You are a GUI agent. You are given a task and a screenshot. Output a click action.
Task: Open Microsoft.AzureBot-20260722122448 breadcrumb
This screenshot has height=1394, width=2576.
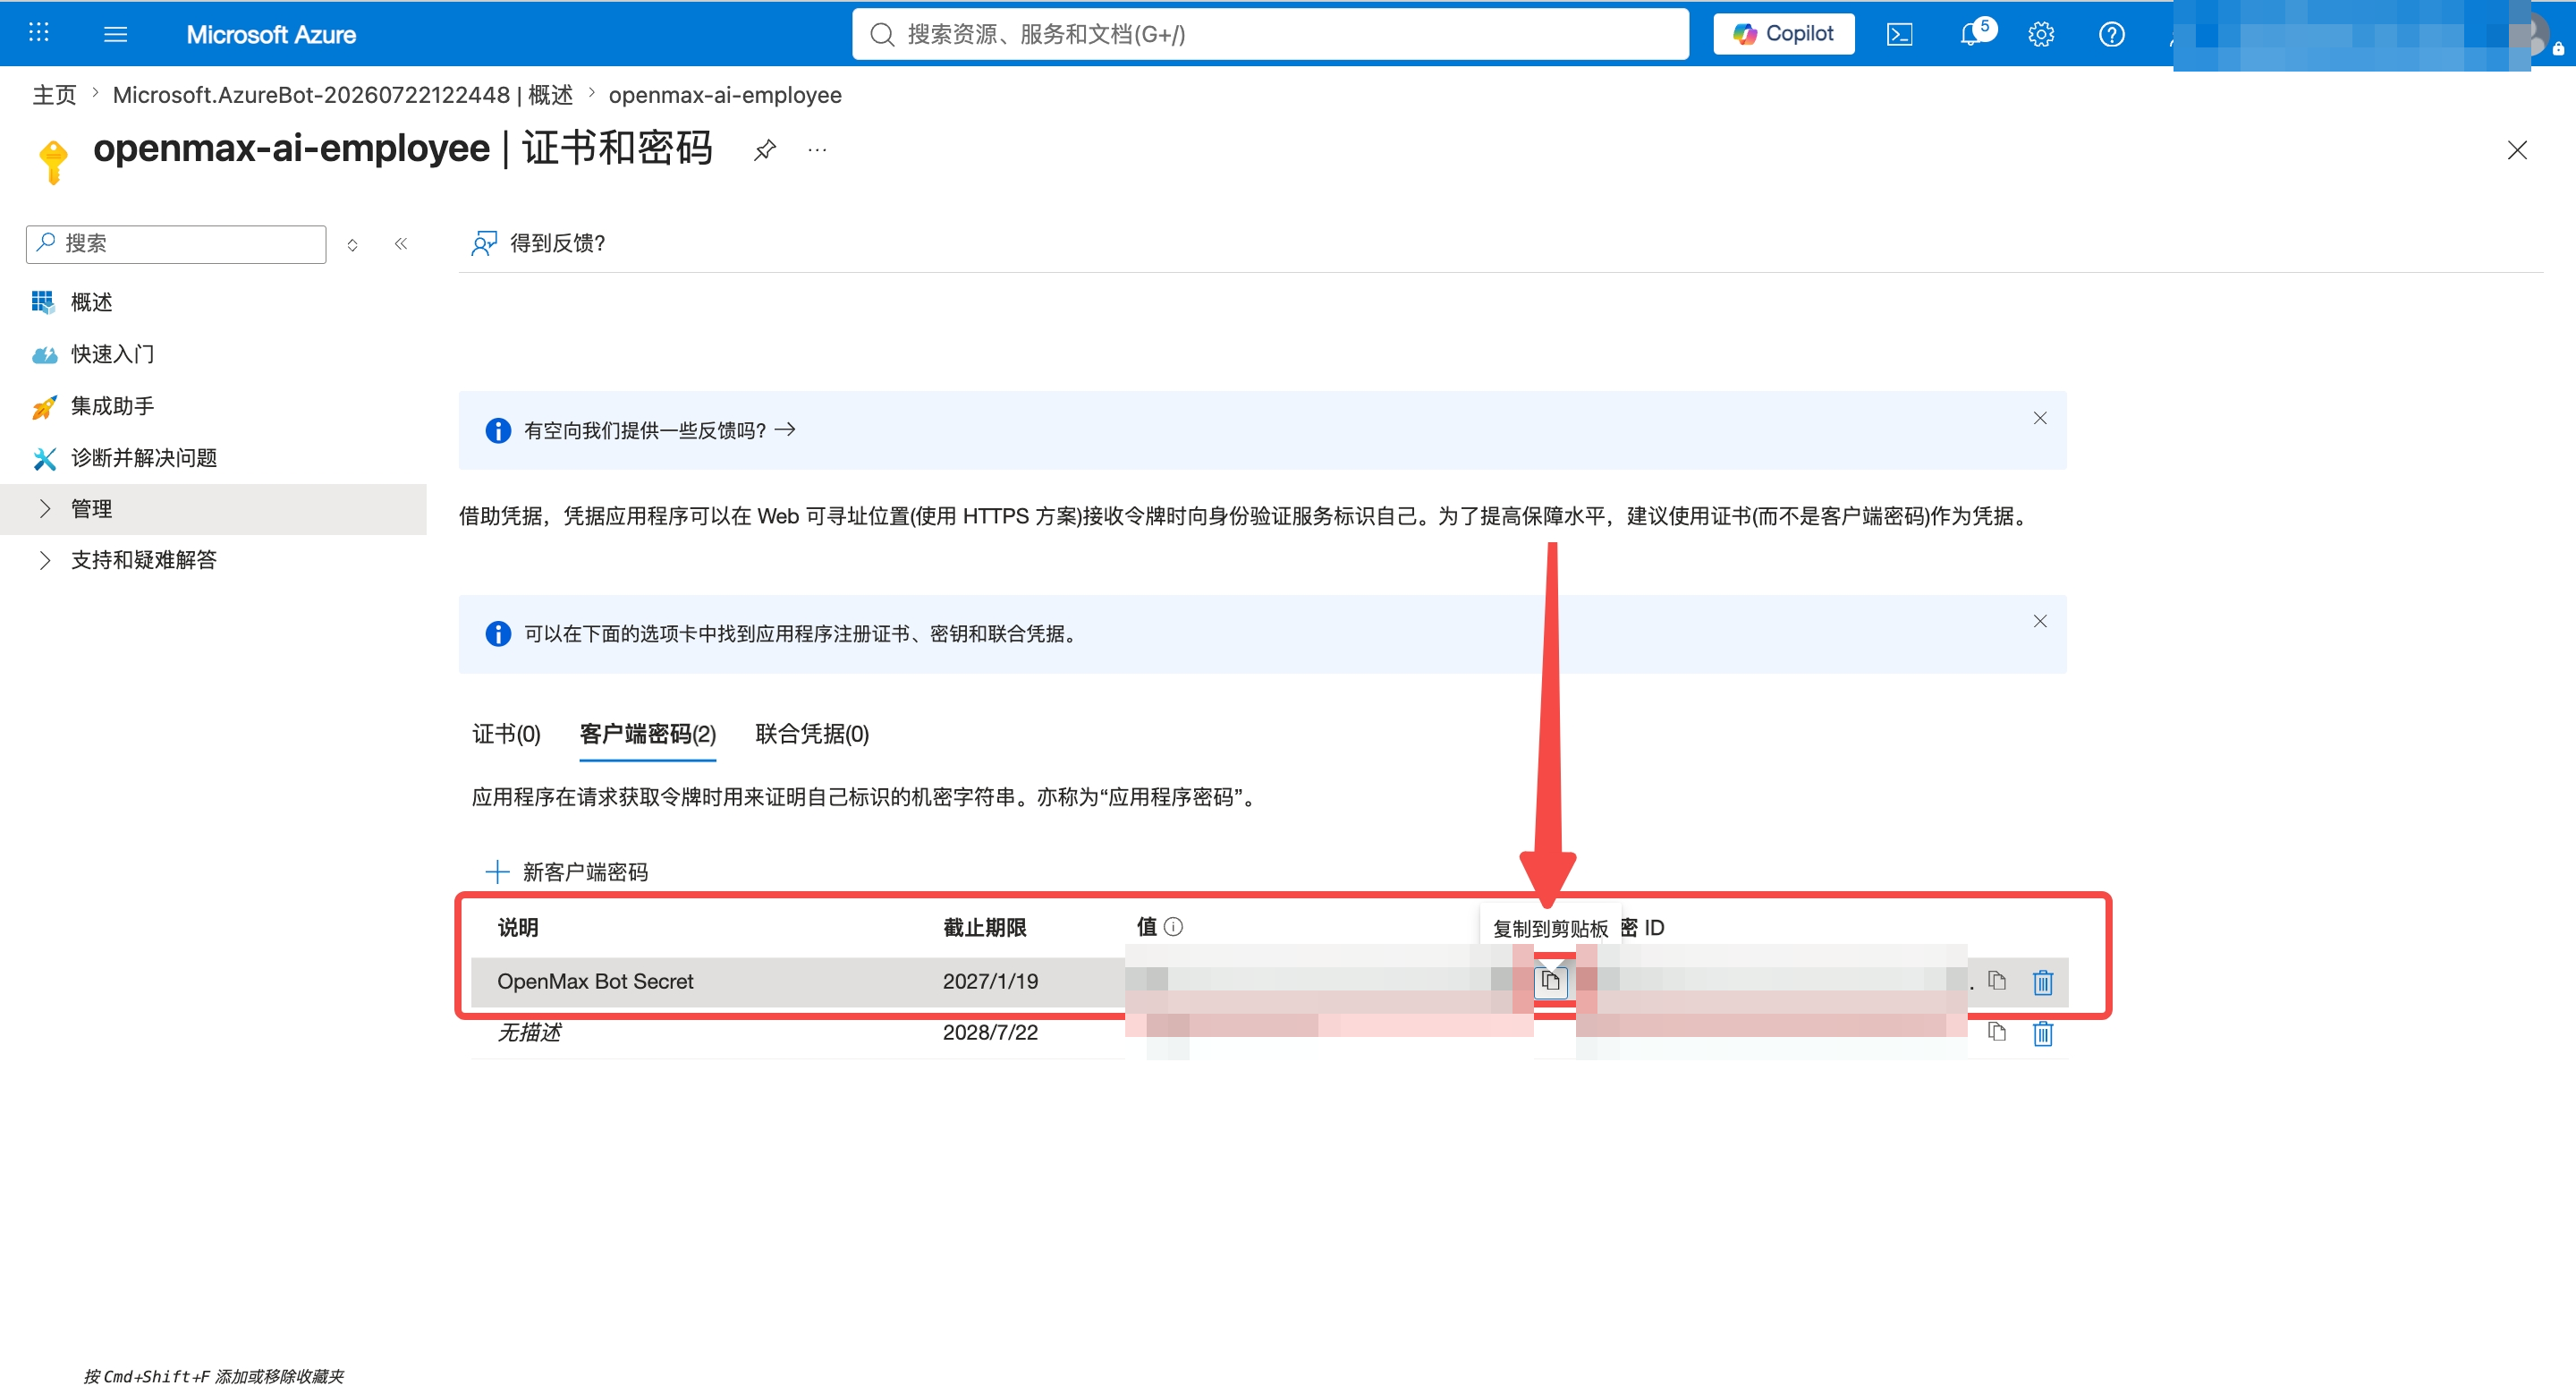[343, 95]
